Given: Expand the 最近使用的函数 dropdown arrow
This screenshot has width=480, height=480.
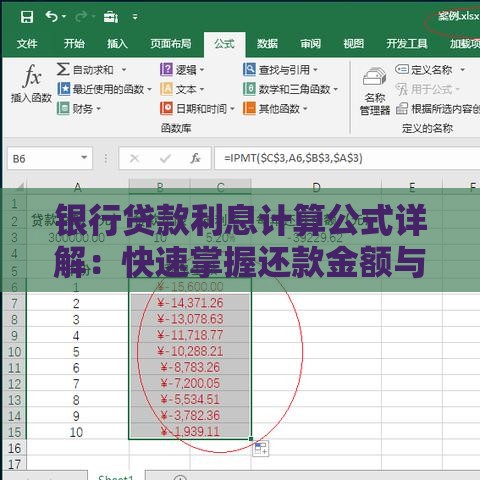Looking at the screenshot, I should point(149,89).
